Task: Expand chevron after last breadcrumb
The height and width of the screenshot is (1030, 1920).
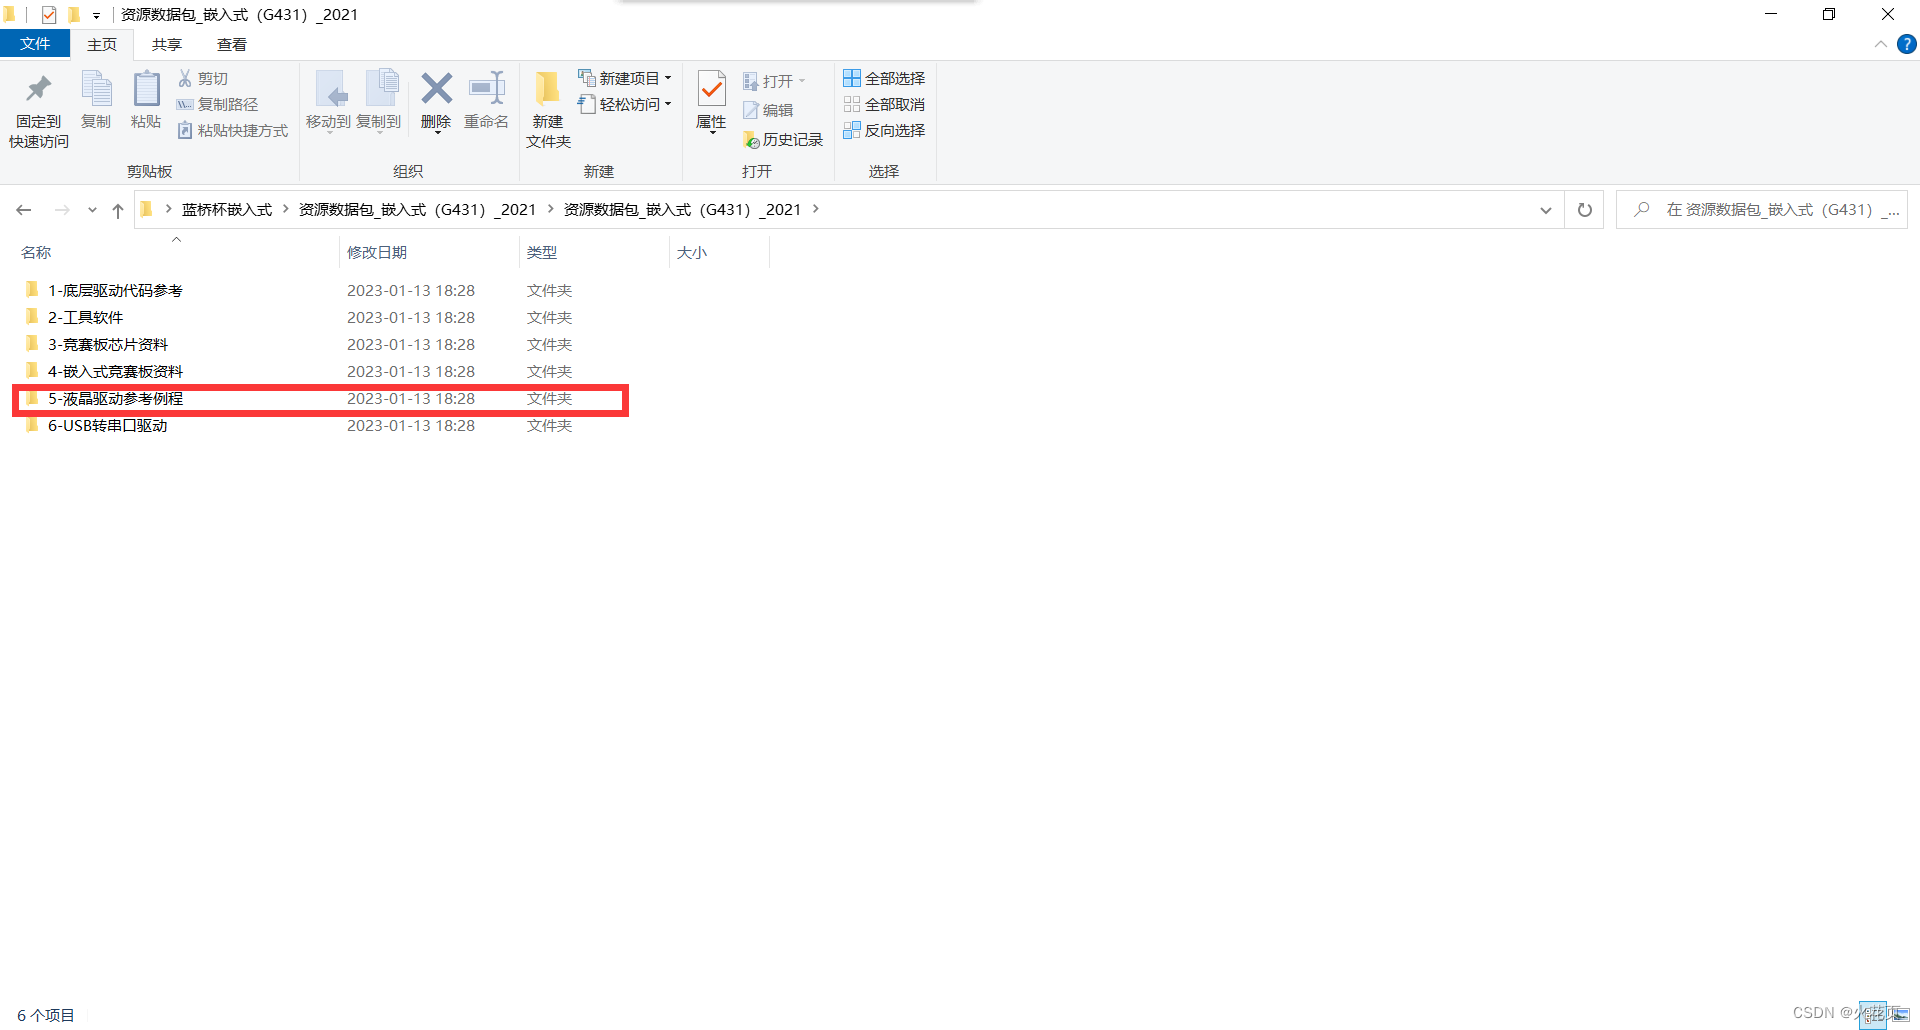Action: pyautogui.click(x=816, y=209)
